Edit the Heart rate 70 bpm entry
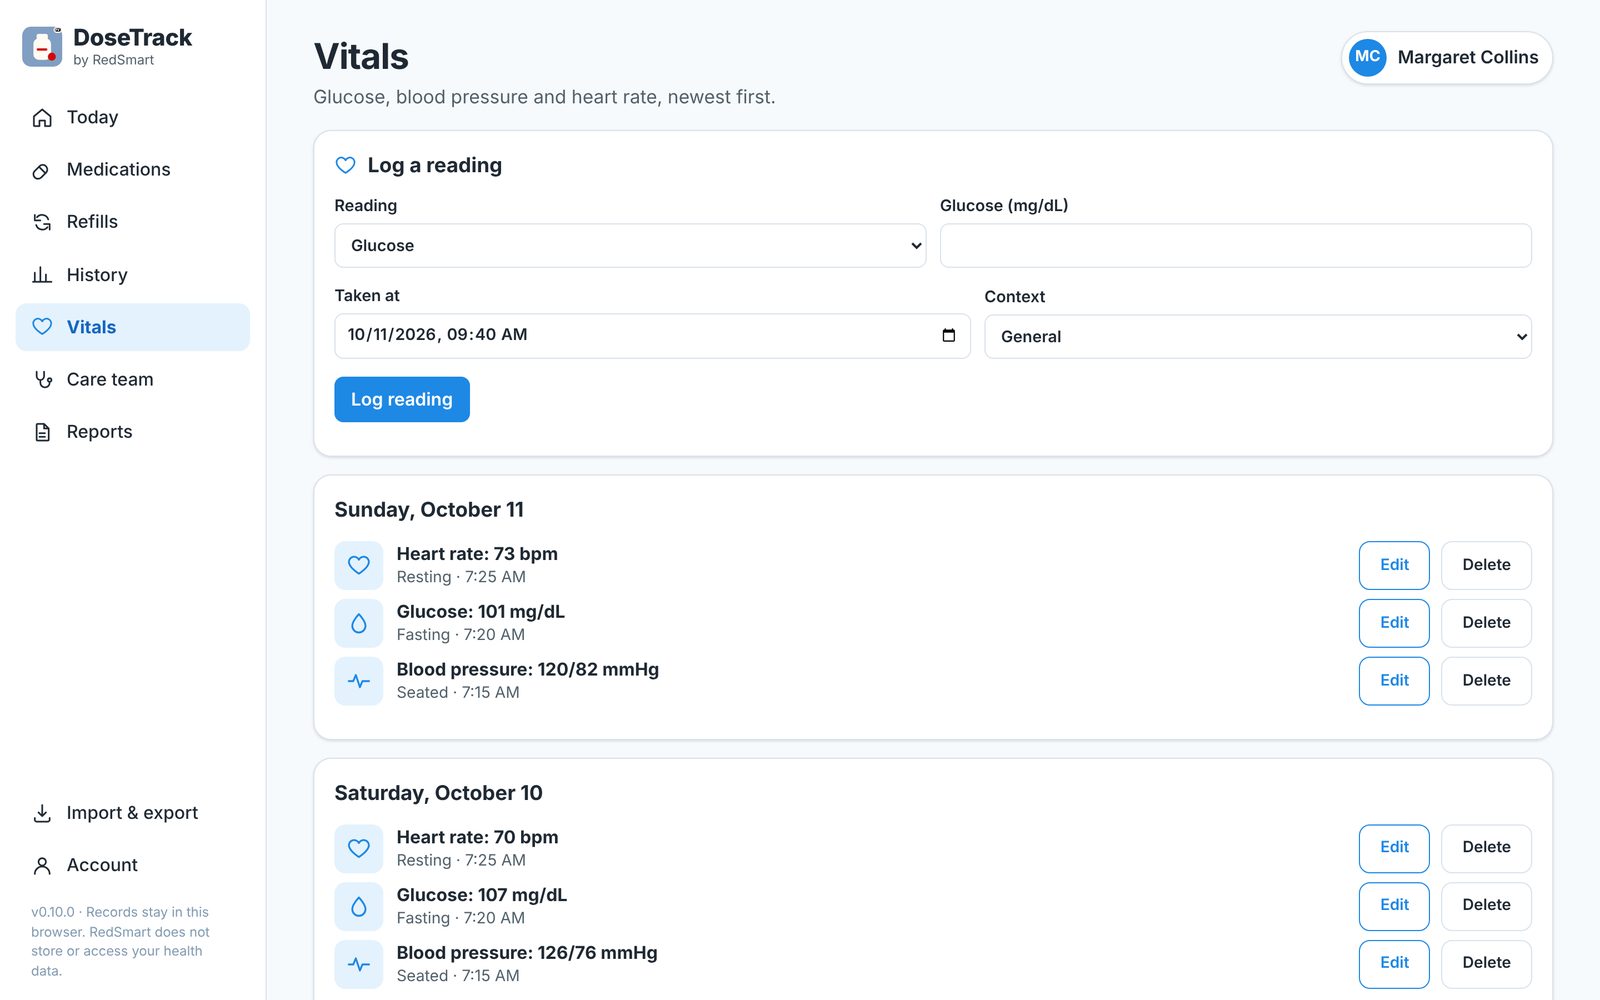Viewport: 1600px width, 1000px height. [x=1394, y=848]
